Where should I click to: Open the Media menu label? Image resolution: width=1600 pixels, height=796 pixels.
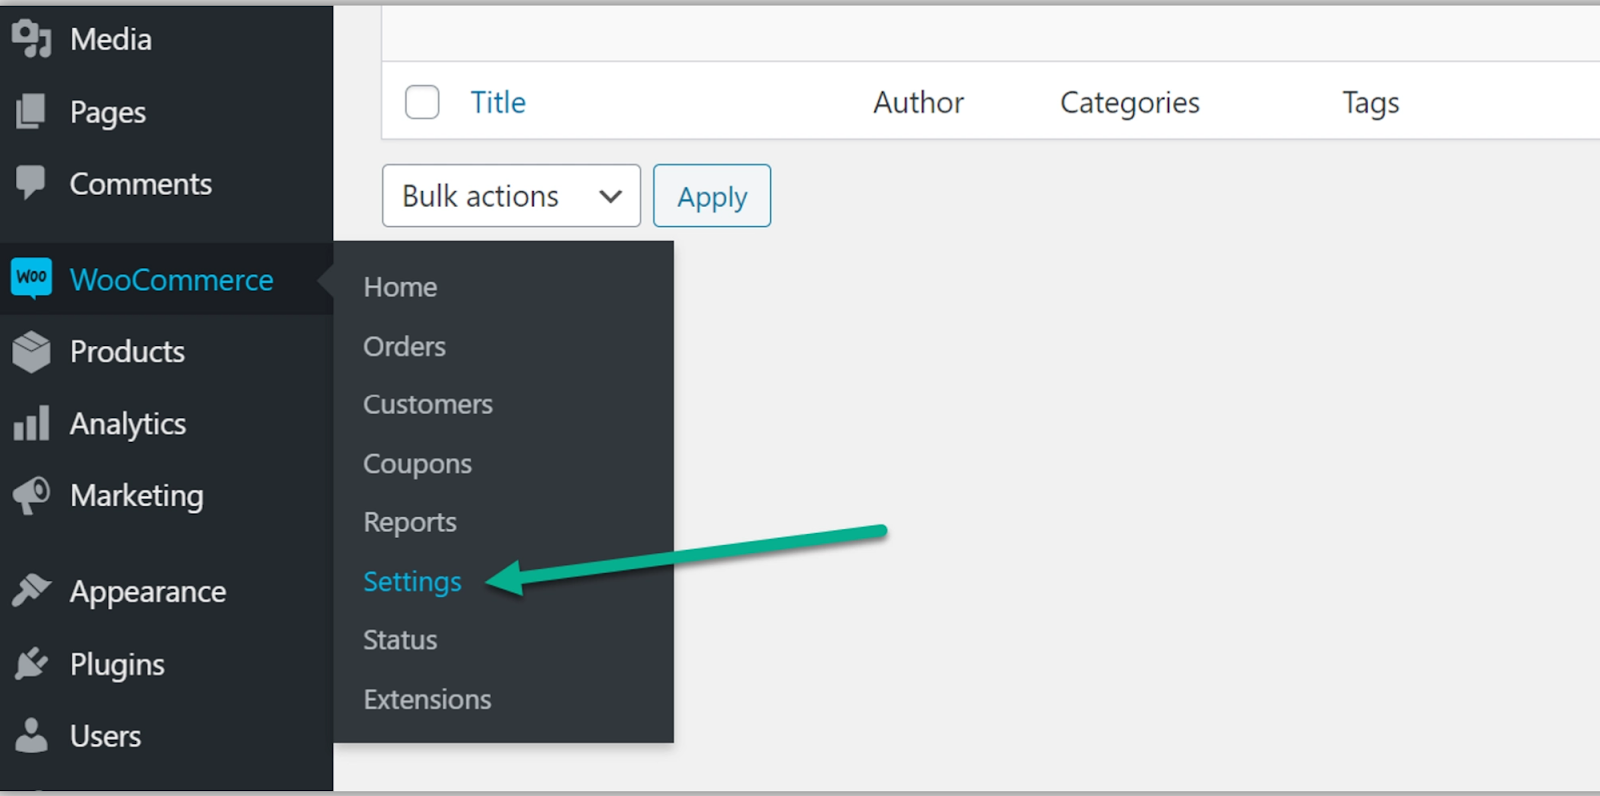(x=111, y=39)
